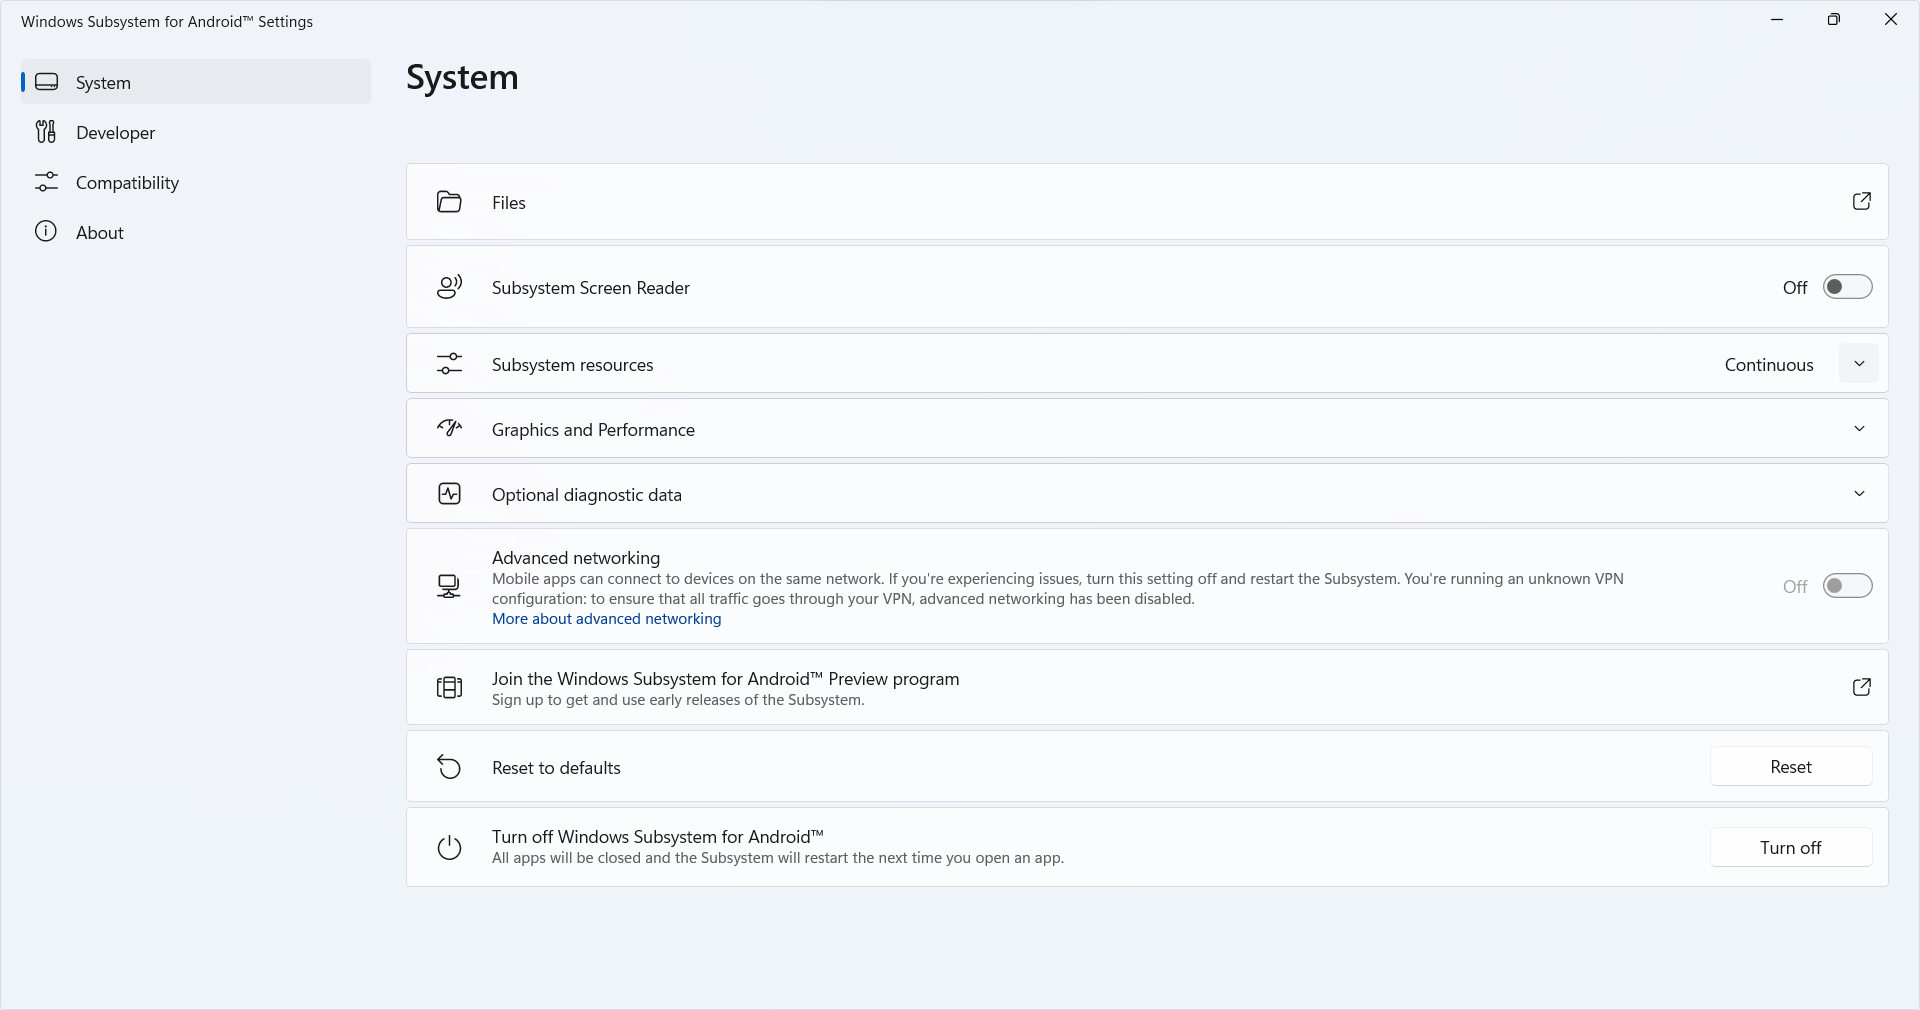Click the Advanced networking computer icon

[449, 586]
